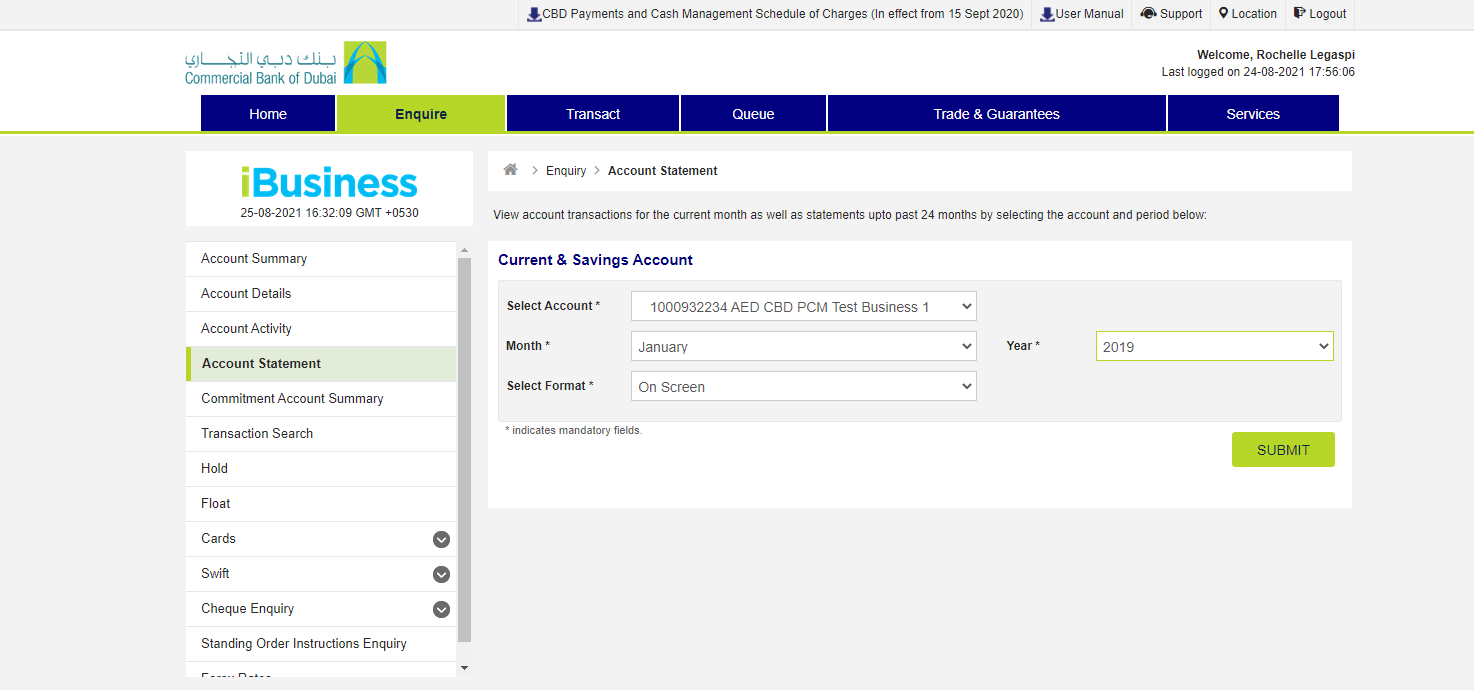Click the sidebar scrollbar thumb

pyautogui.click(x=464, y=449)
